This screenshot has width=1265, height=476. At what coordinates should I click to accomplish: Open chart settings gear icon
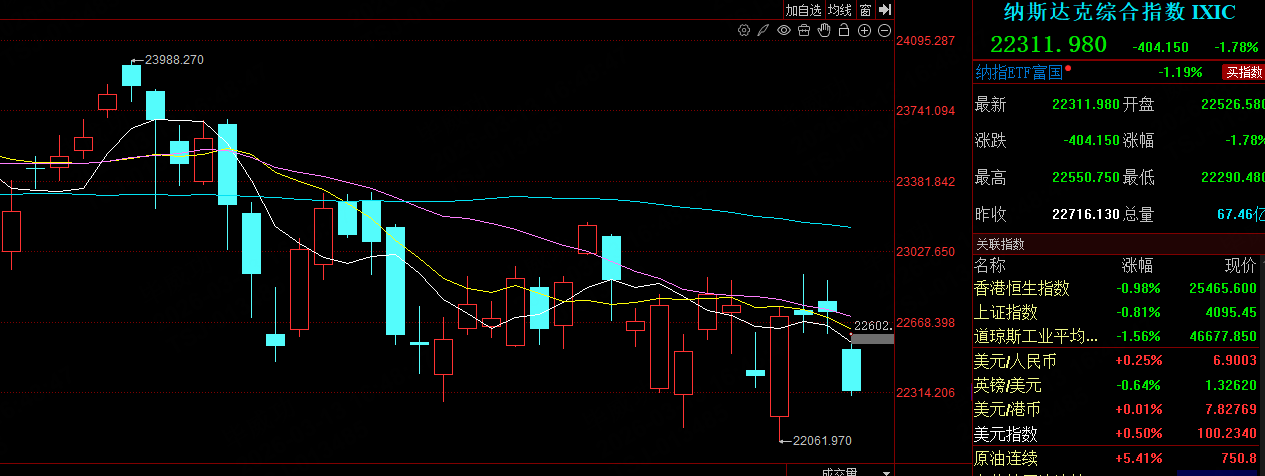tap(744, 30)
